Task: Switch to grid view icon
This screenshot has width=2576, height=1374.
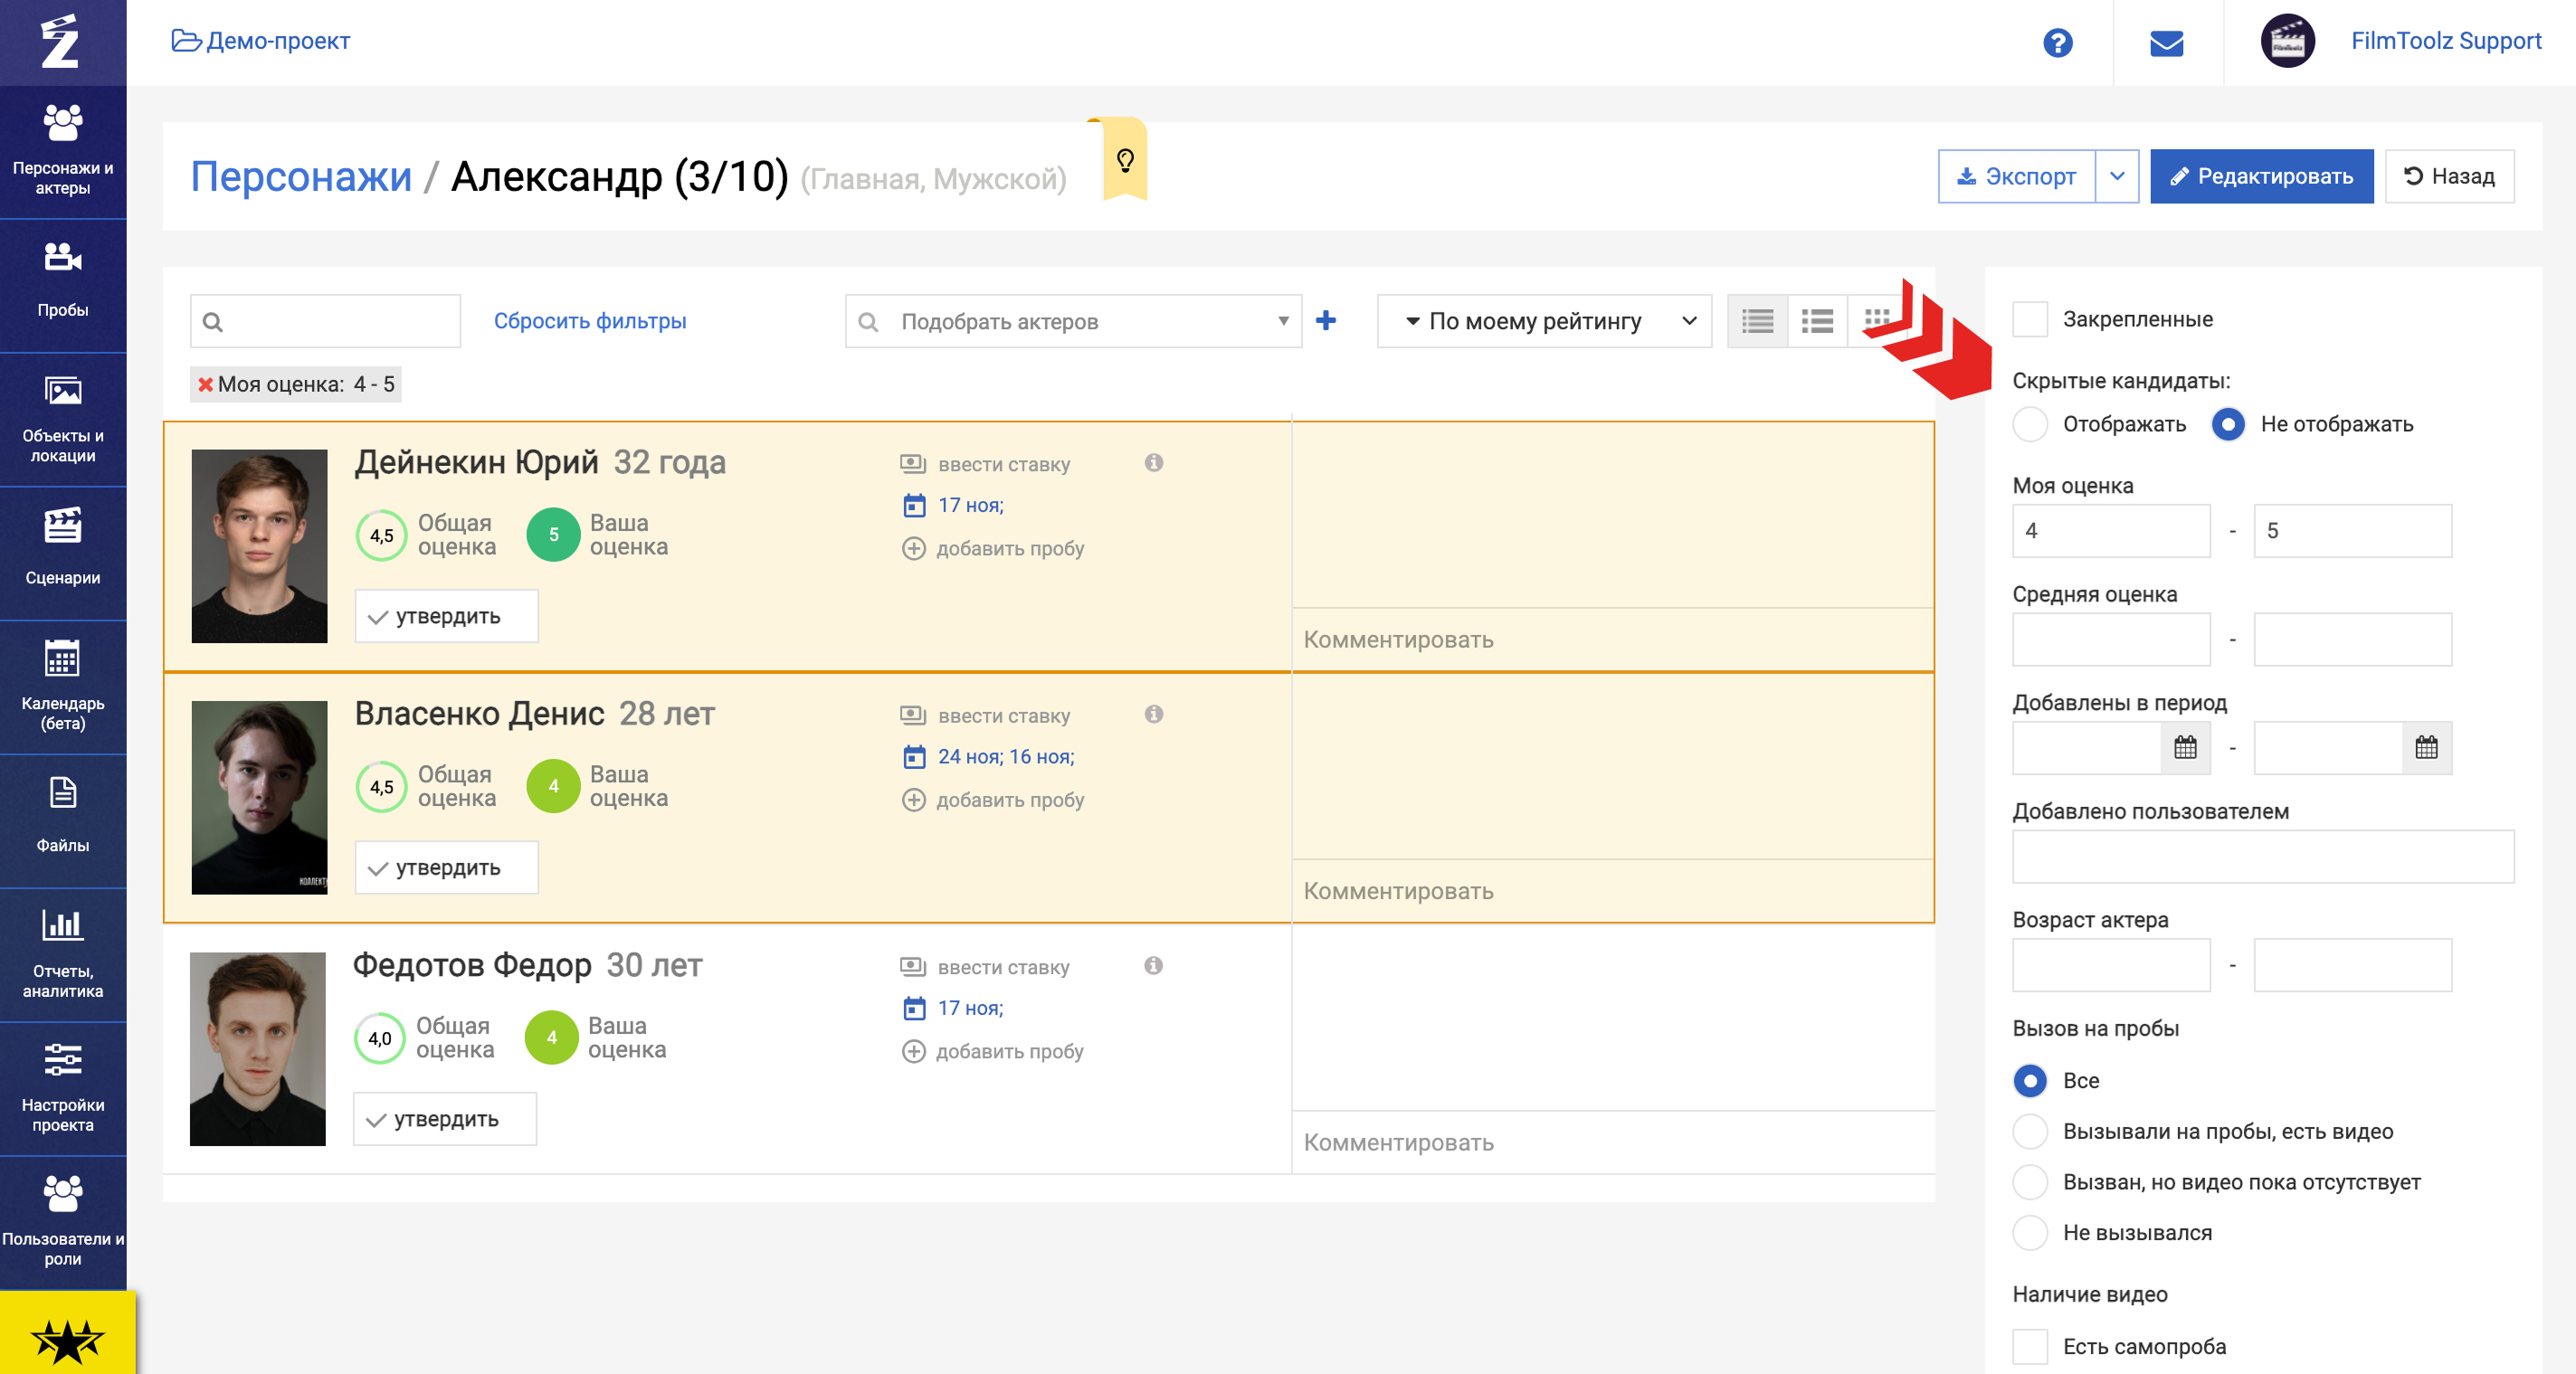Action: (1876, 318)
